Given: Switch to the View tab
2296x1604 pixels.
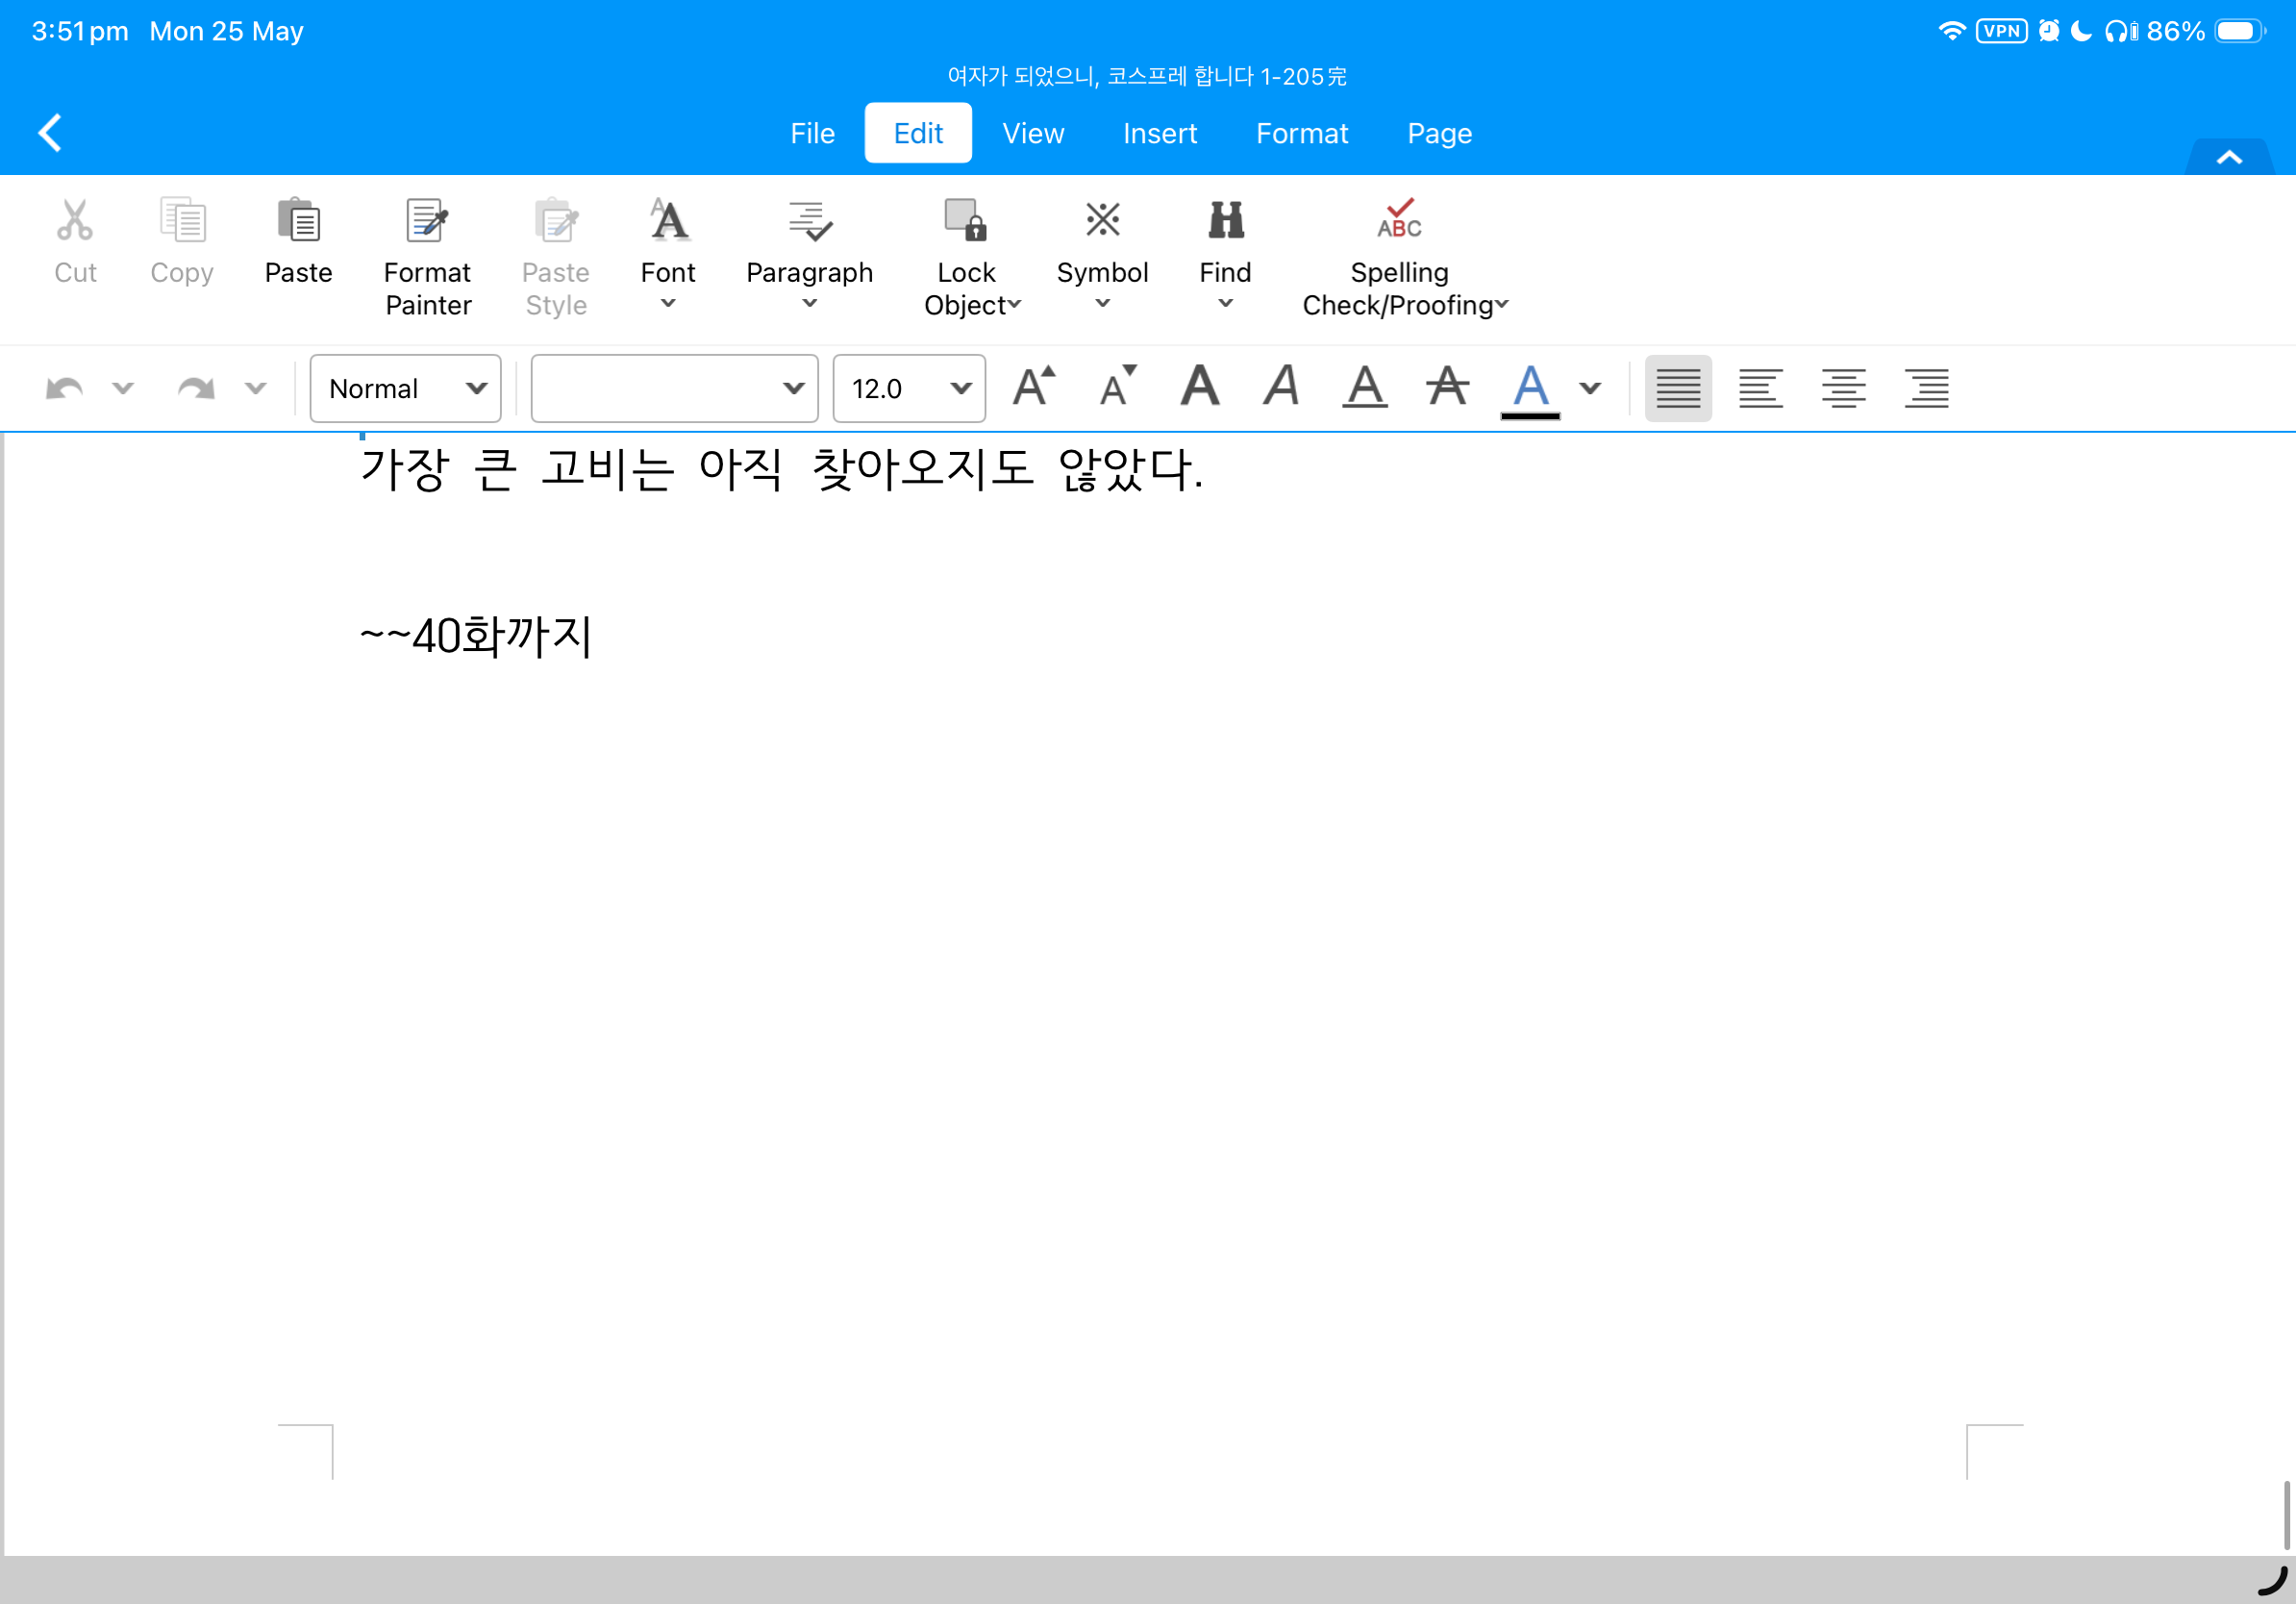Looking at the screenshot, I should [x=1033, y=133].
